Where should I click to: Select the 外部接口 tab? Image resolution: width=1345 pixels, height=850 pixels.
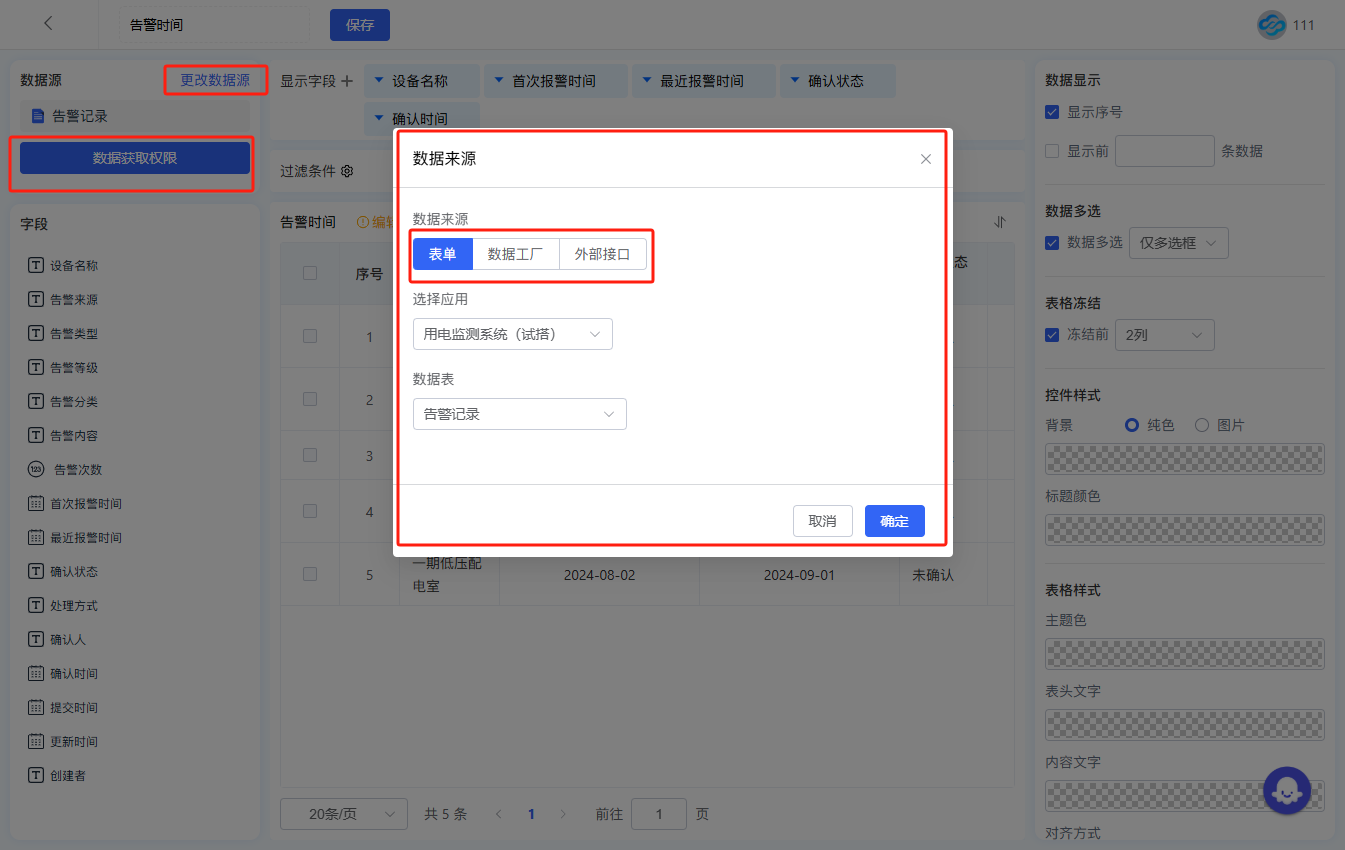pos(602,254)
